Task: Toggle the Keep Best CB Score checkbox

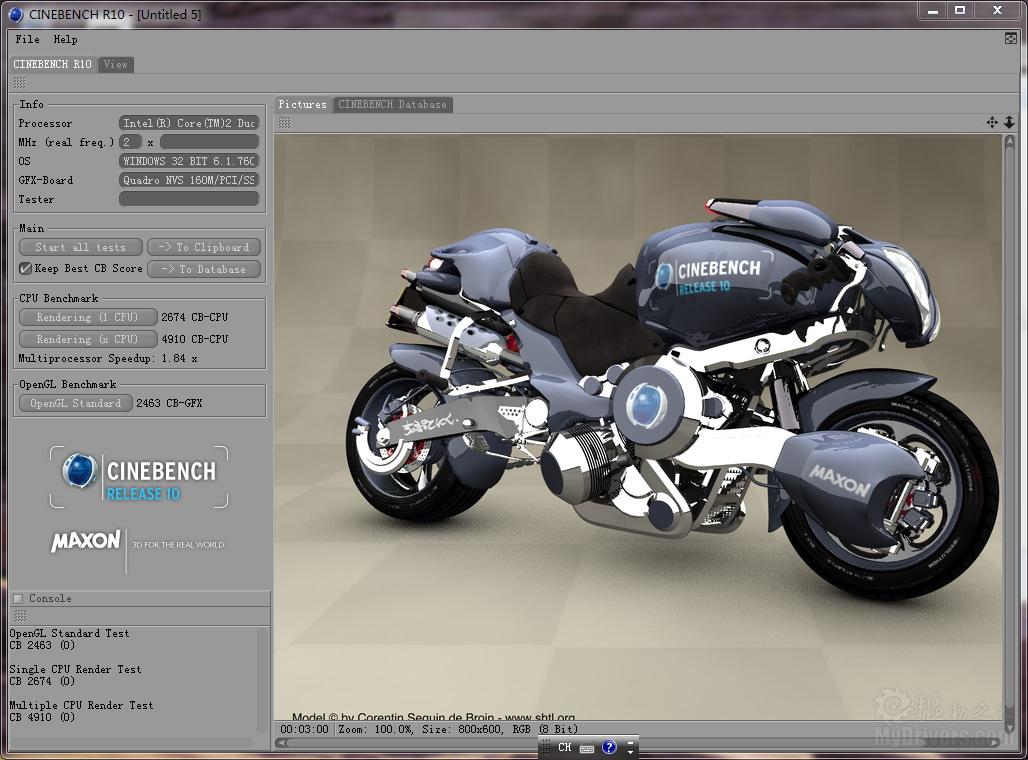Action: (26, 269)
